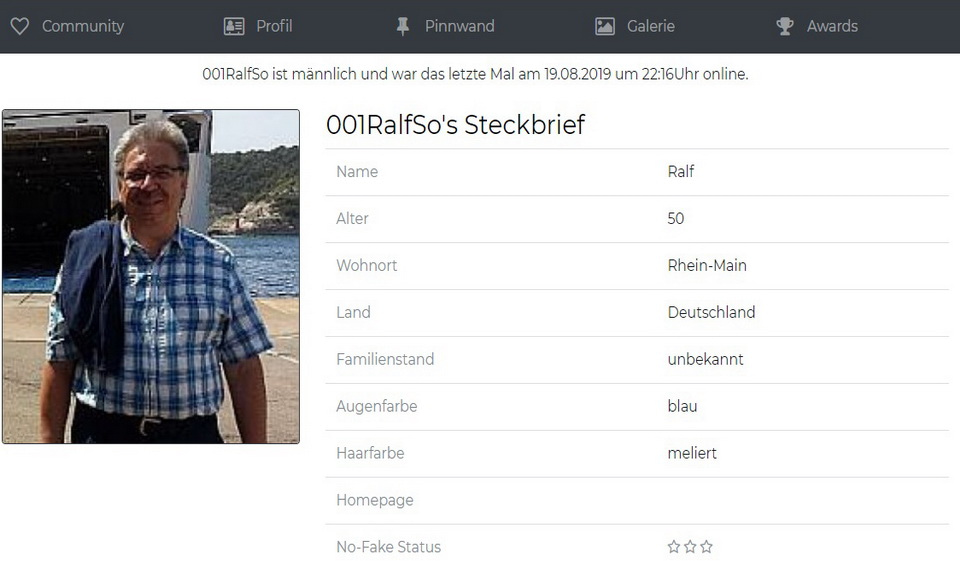
Task: Open the Galerie tab
Action: click(650, 26)
